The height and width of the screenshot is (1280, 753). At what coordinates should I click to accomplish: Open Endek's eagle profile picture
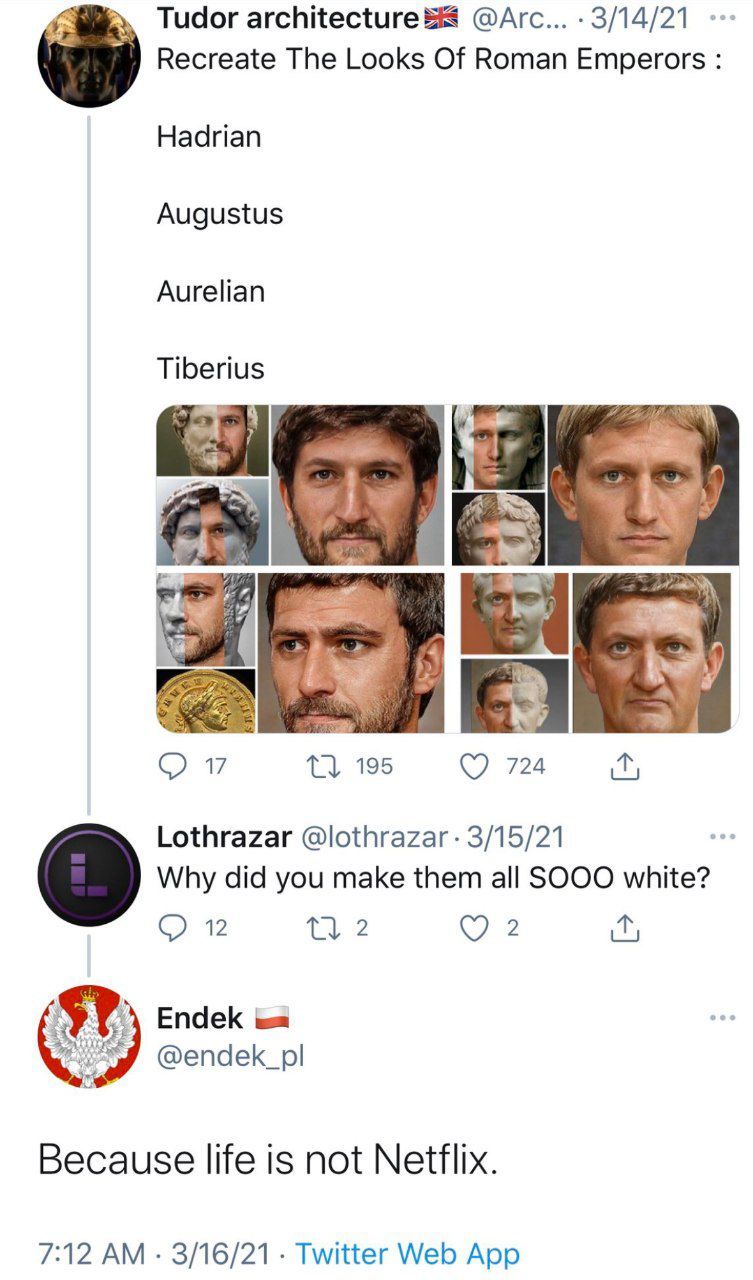tap(89, 1036)
